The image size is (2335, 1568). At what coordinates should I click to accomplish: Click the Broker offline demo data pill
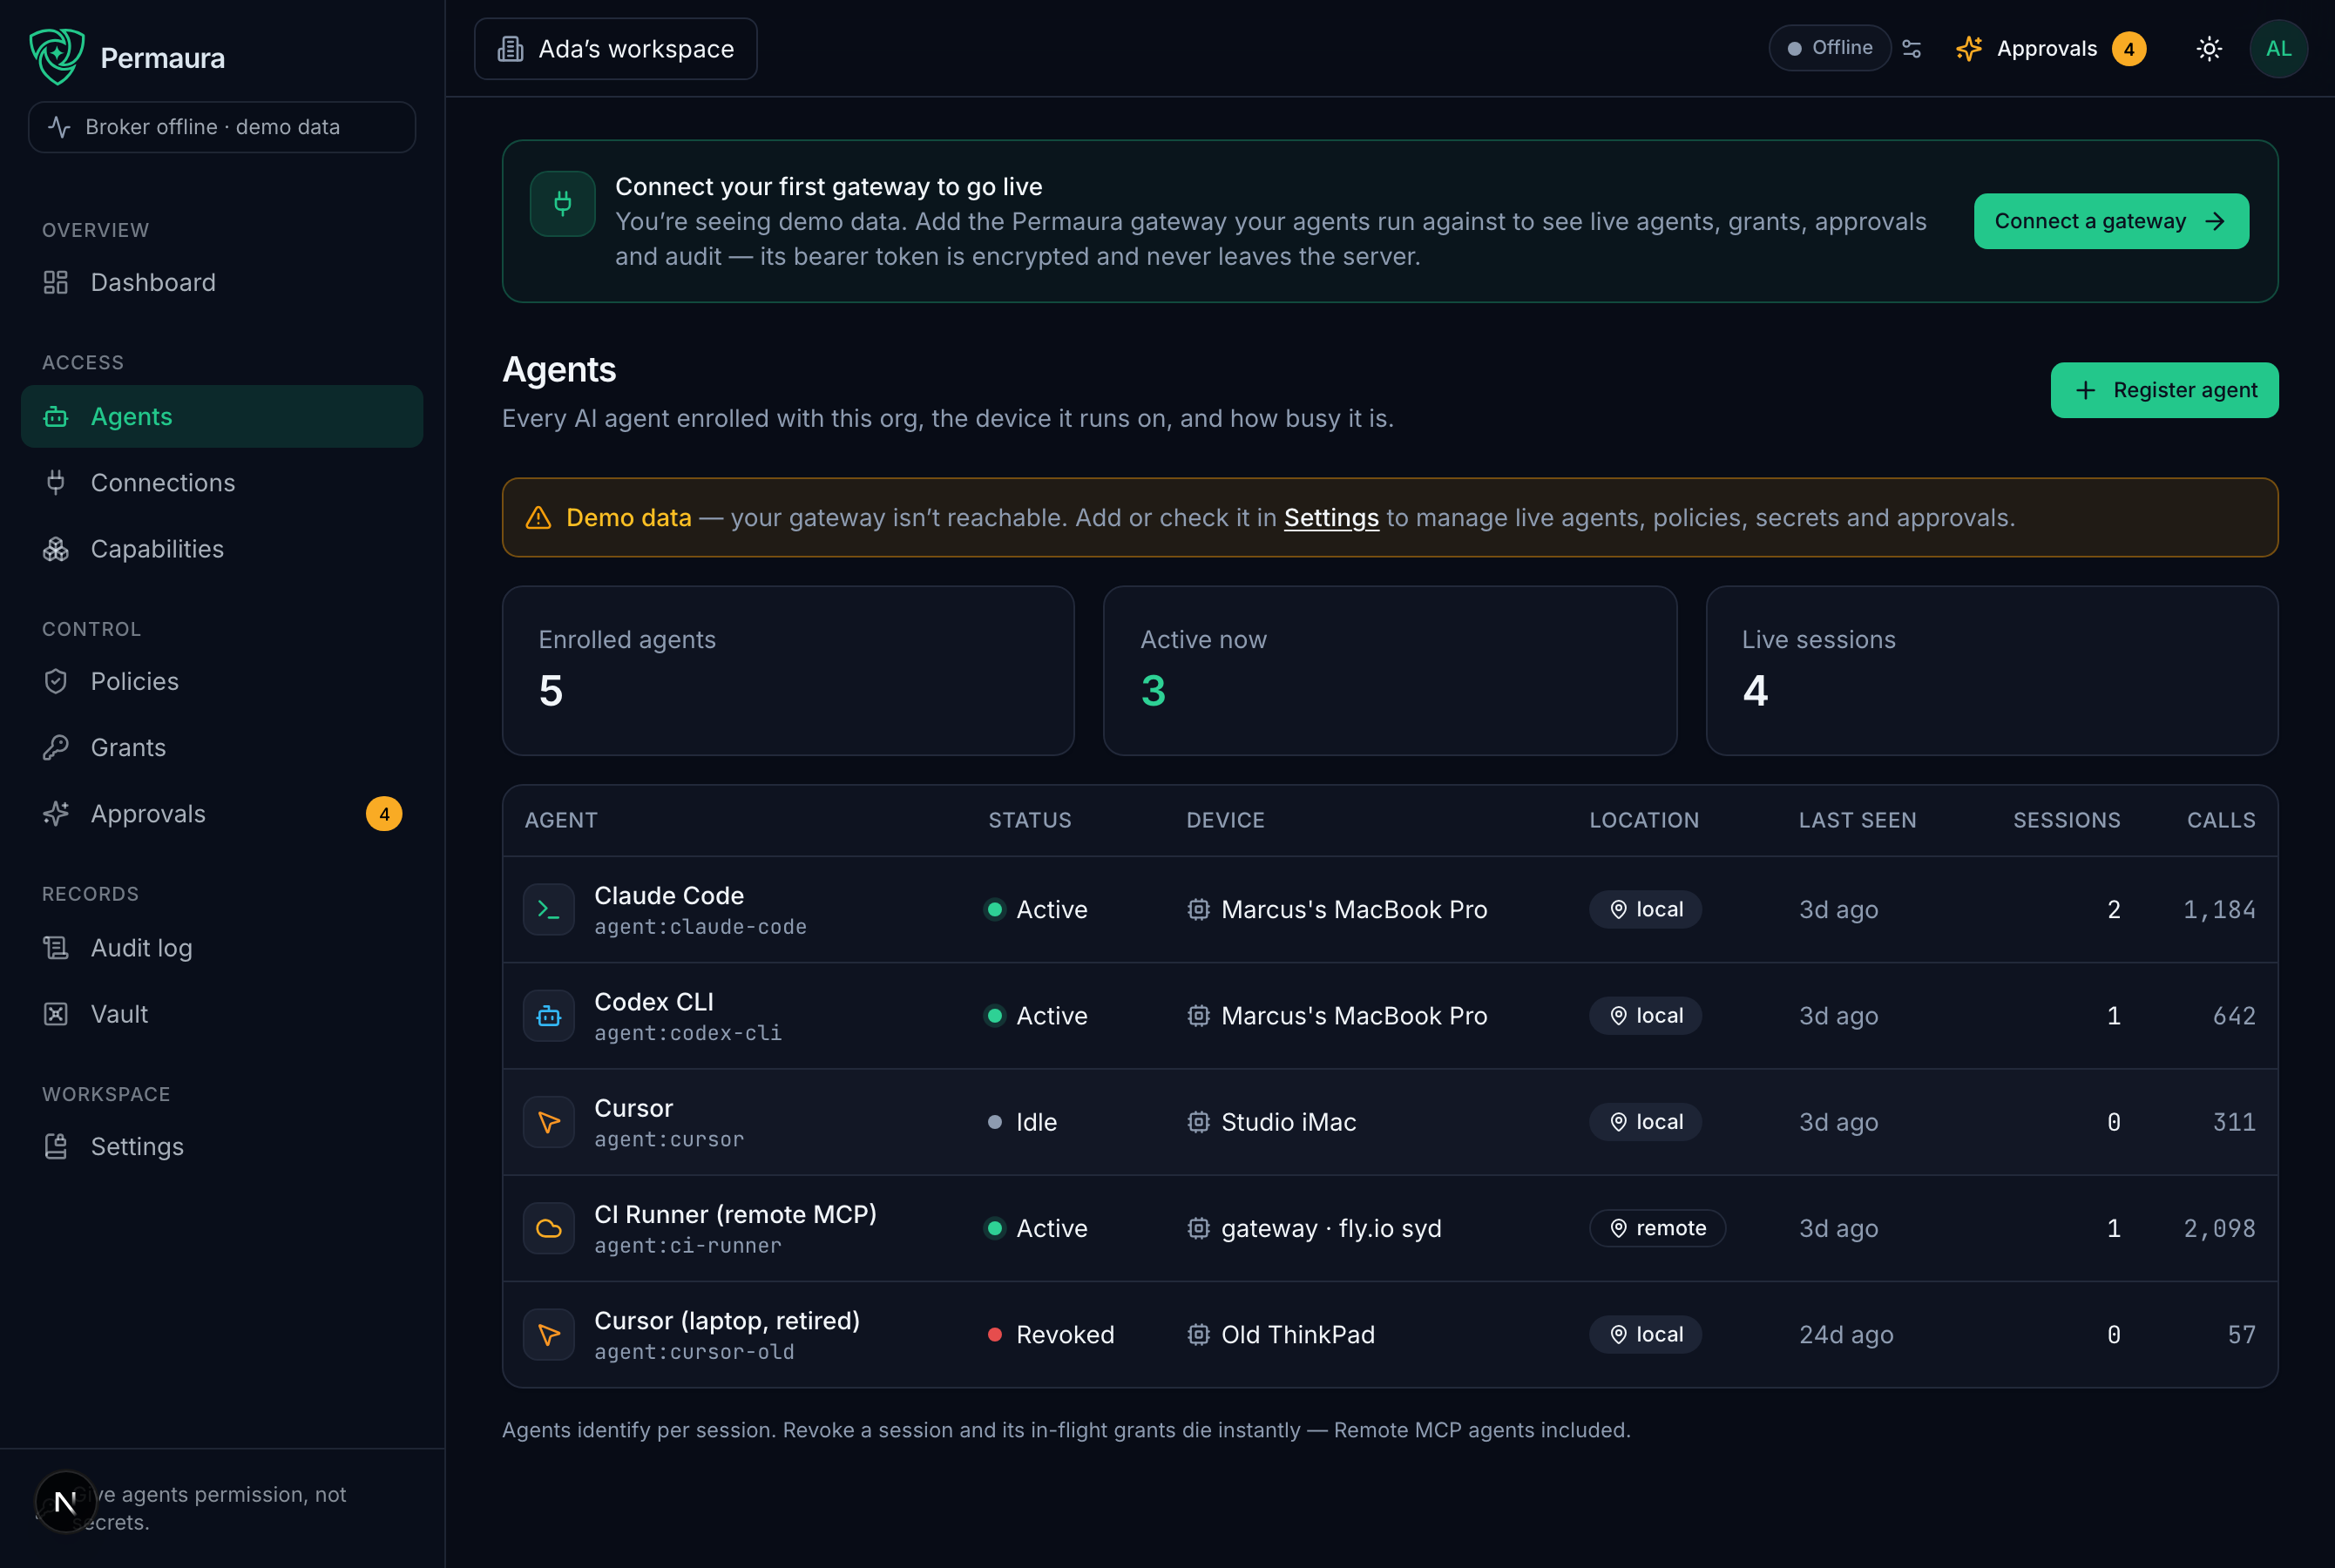pyautogui.click(x=222, y=127)
